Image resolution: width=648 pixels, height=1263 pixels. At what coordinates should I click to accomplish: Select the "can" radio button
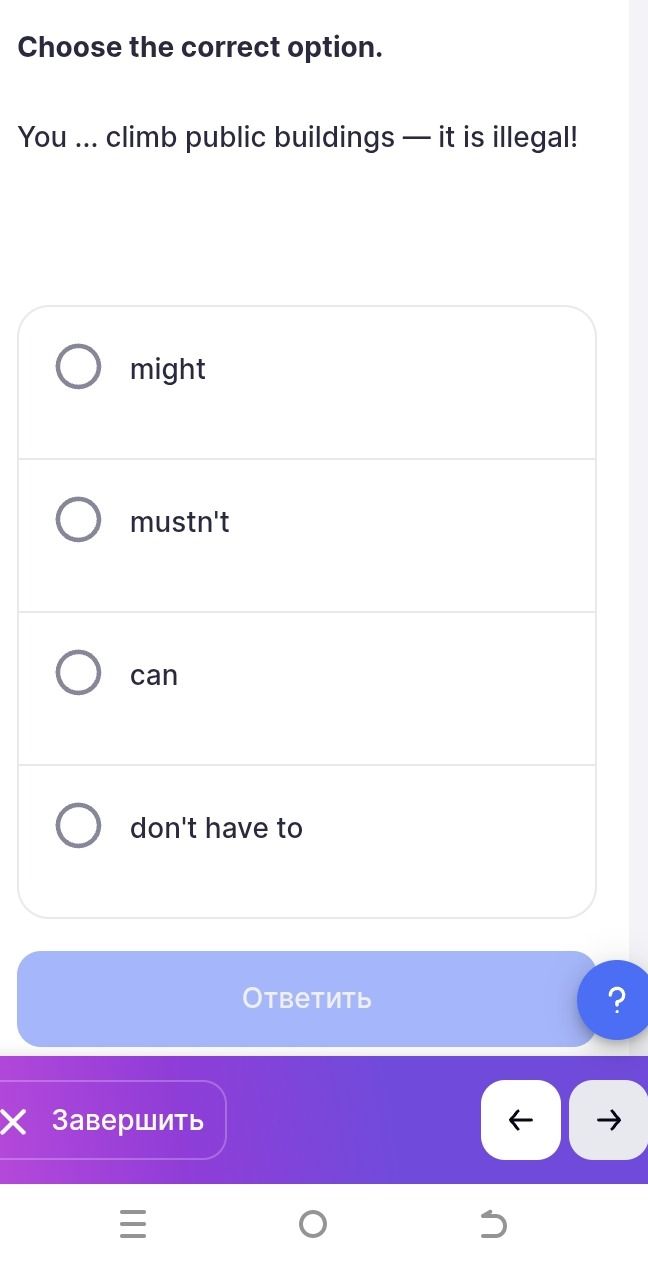78,674
